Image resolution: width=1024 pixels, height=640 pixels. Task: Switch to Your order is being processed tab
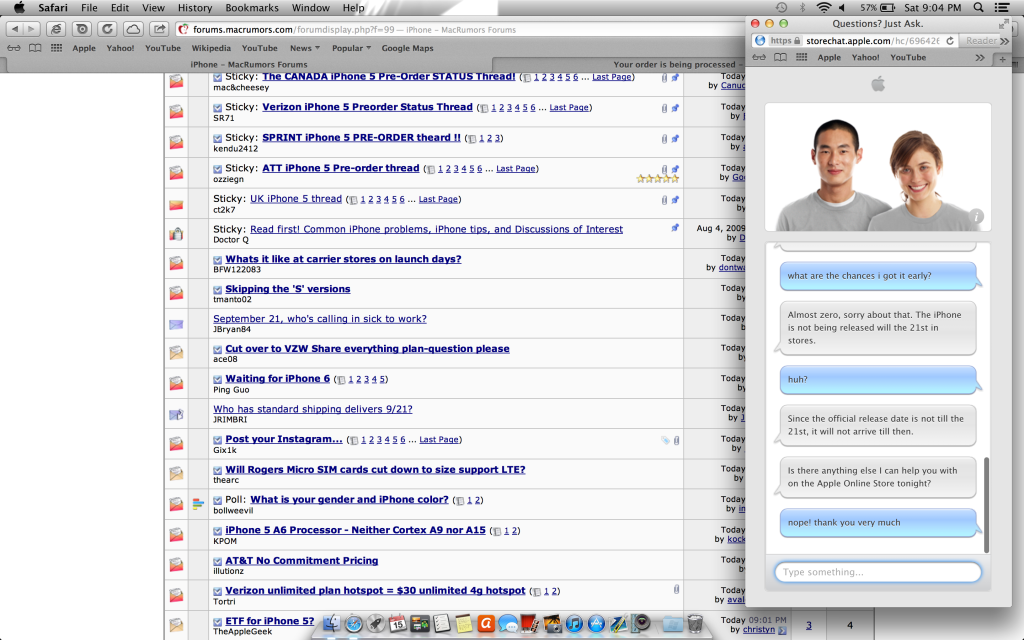pyautogui.click(x=618, y=64)
